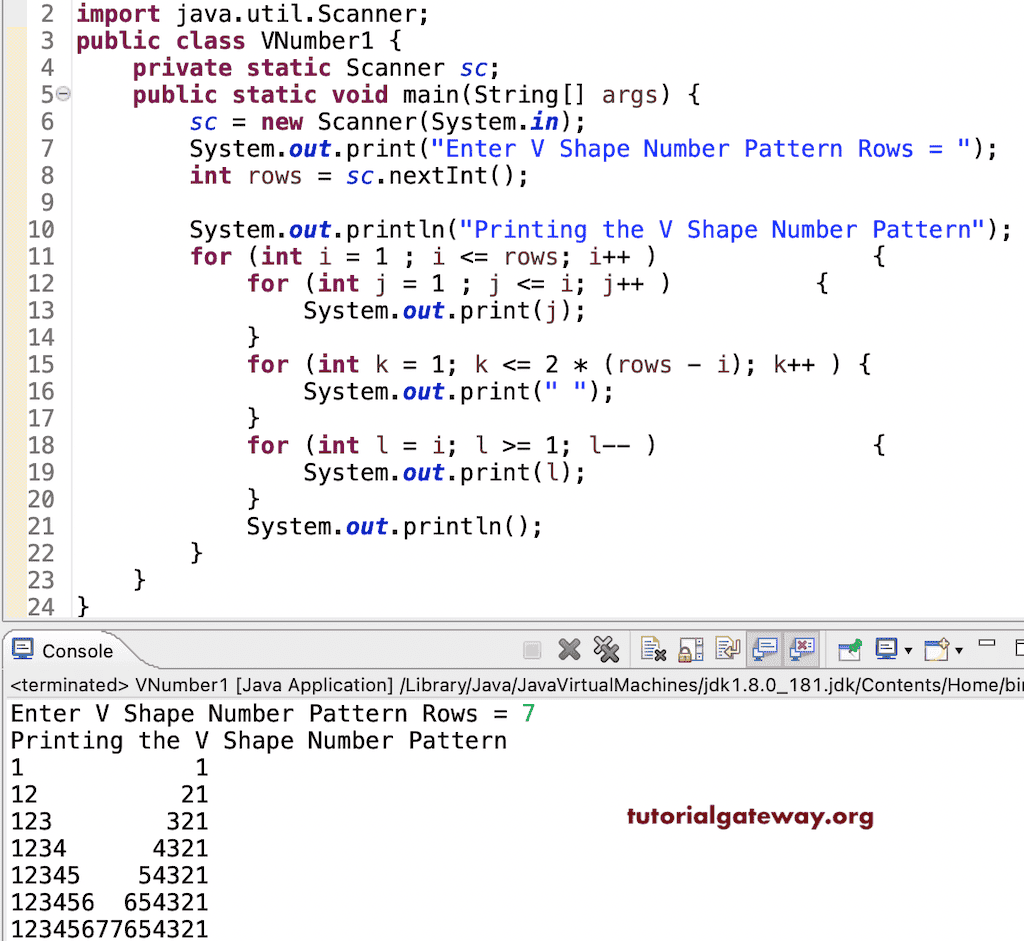Screen dimensions: 1024x941
Task: Clear the console output
Action: 652,648
